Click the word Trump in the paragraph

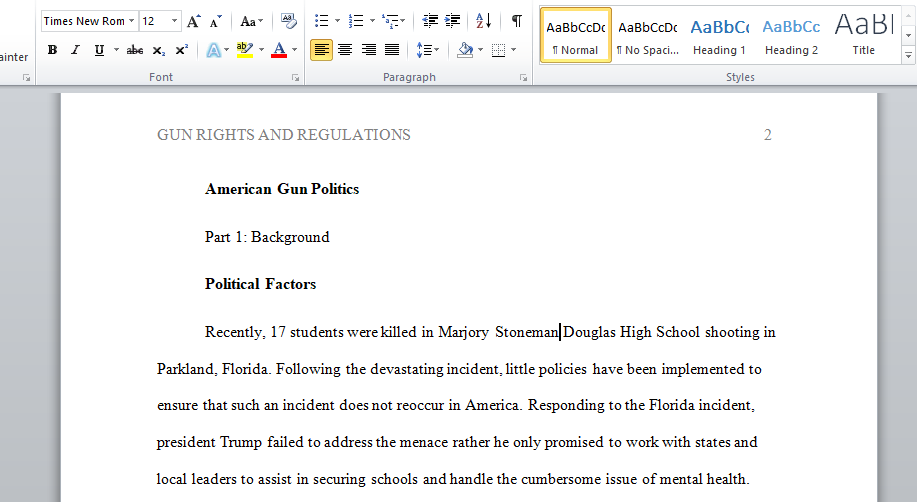pyautogui.click(x=241, y=442)
